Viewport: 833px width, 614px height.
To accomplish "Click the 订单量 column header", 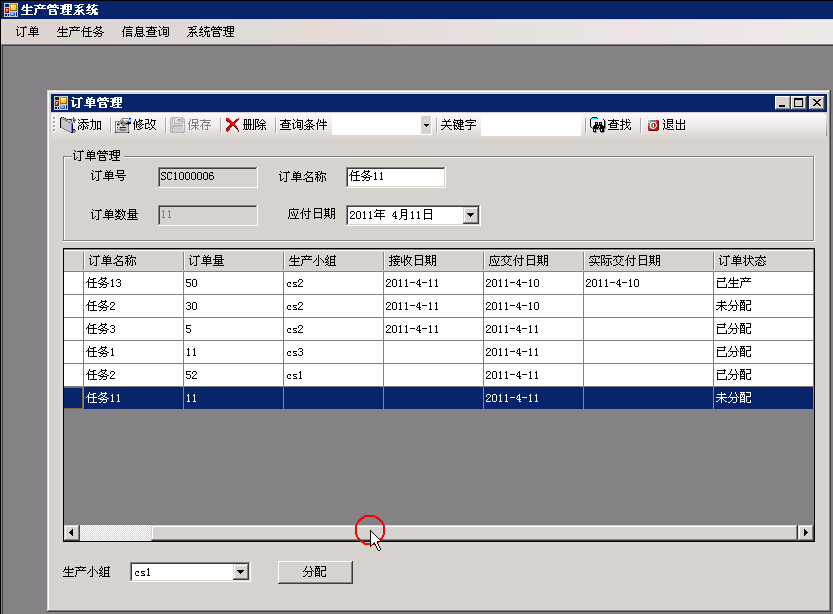I will coord(233,261).
